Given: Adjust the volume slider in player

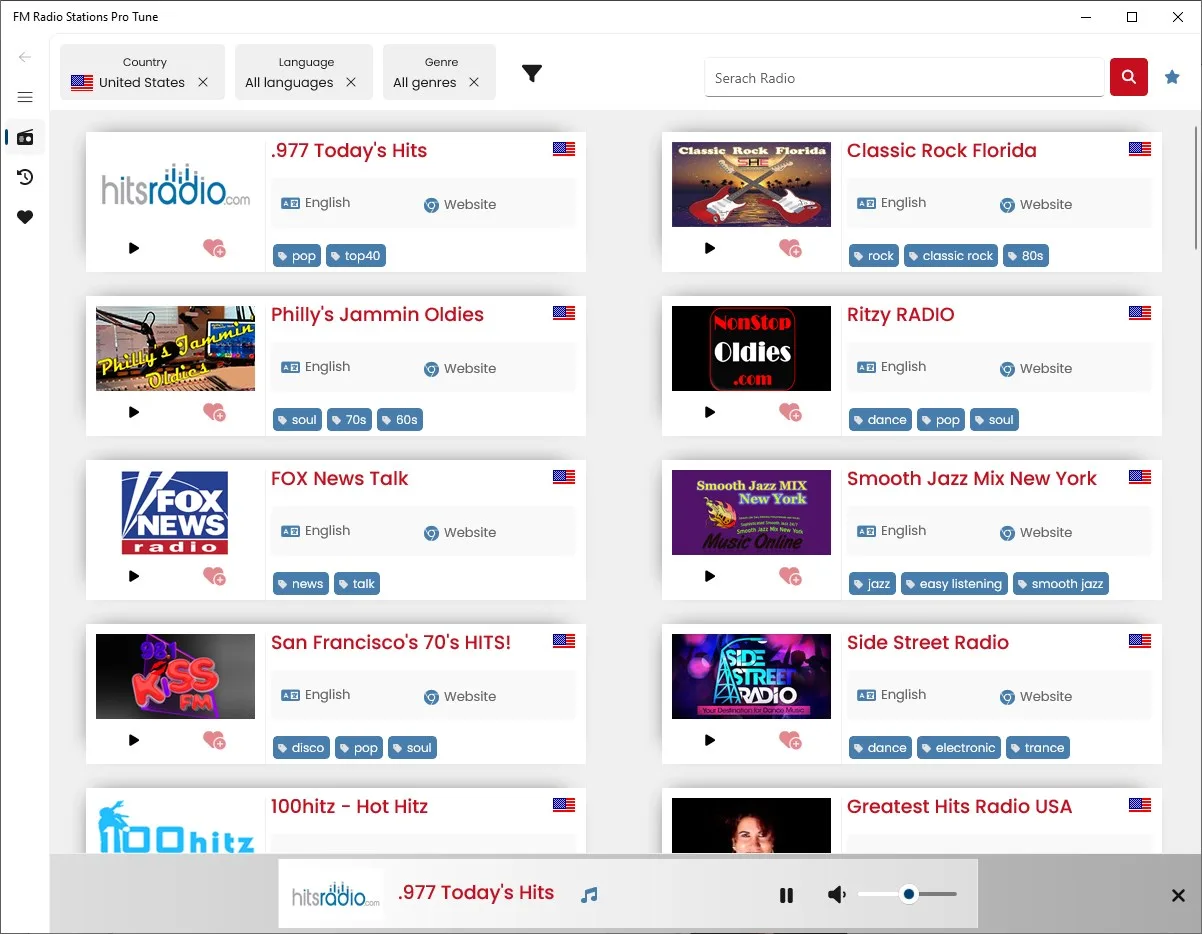Looking at the screenshot, I should (908, 894).
